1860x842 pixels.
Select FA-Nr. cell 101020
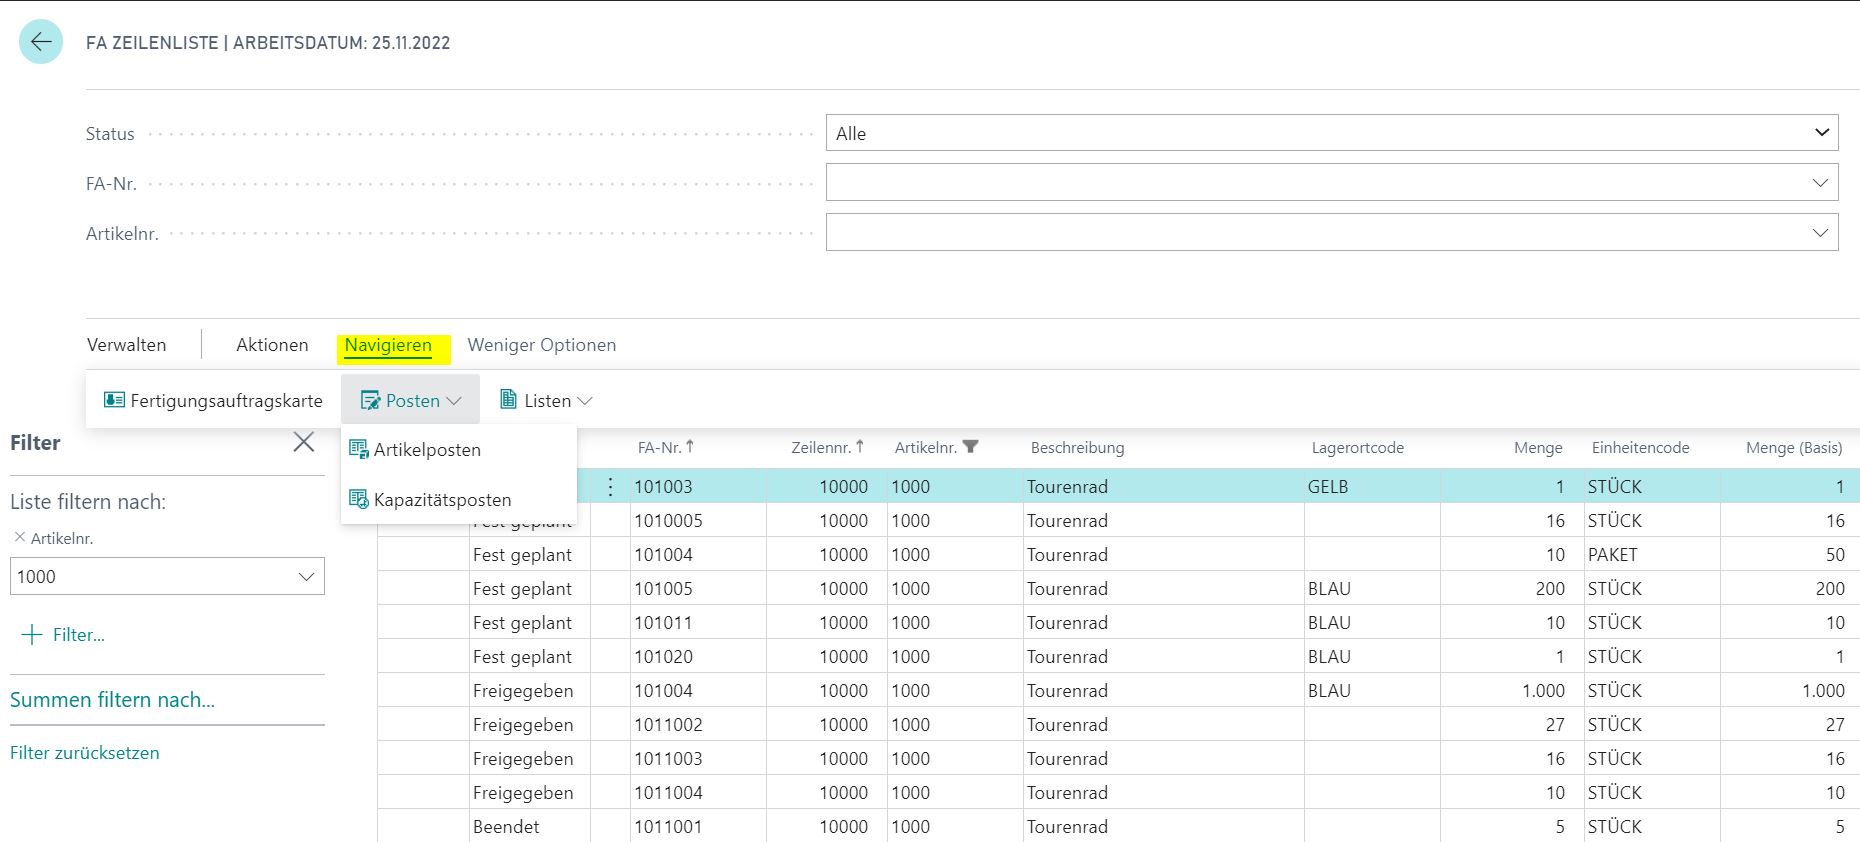pyautogui.click(x=697, y=657)
